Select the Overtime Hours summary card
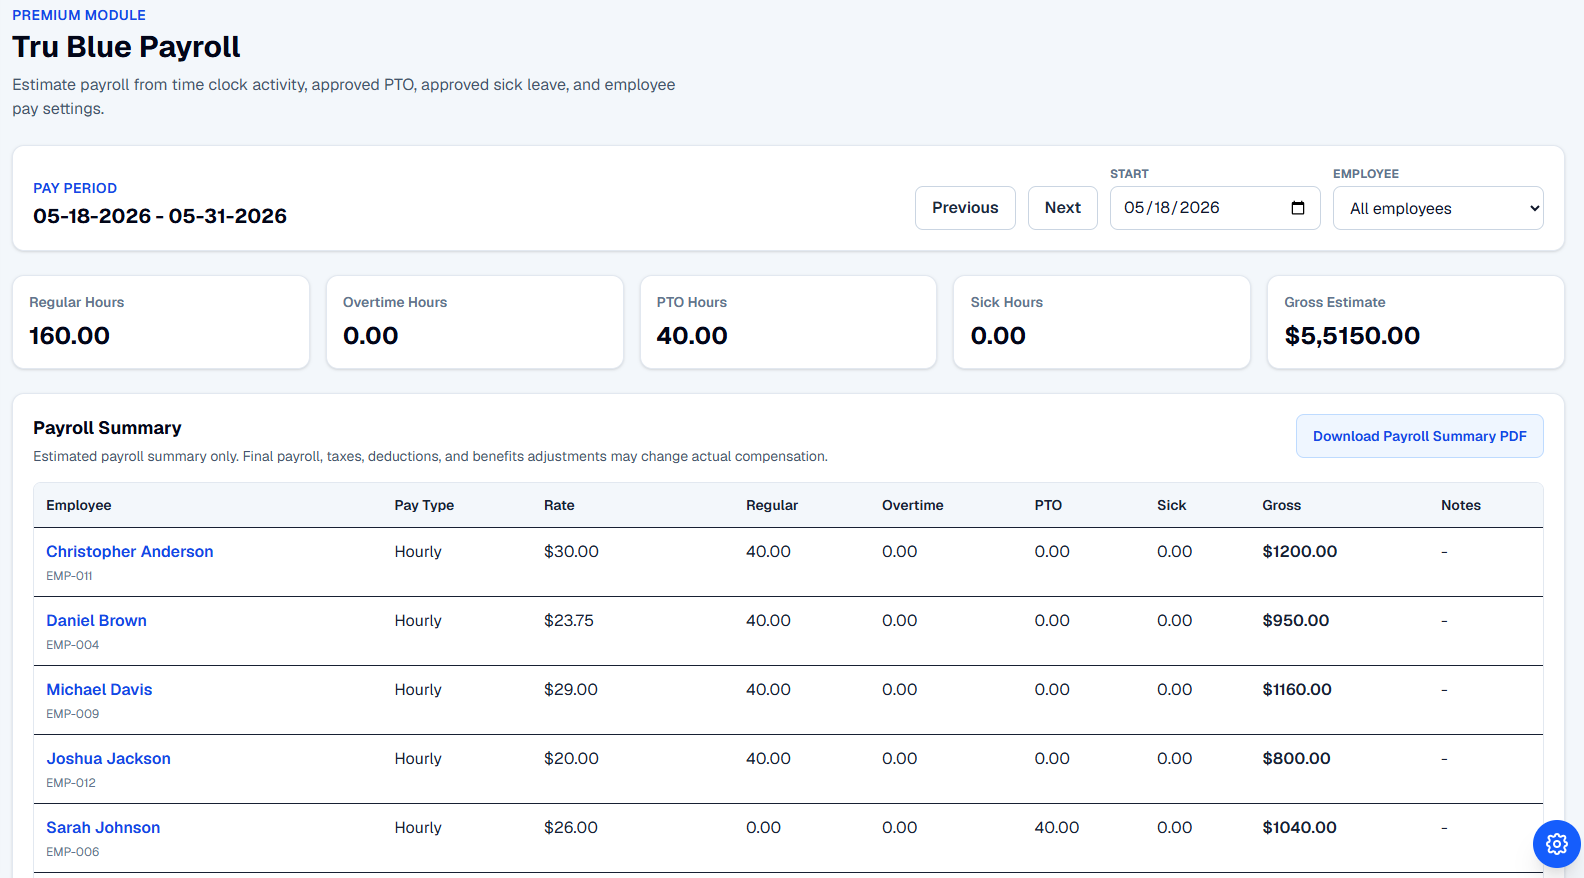Viewport: 1584px width, 878px height. point(475,322)
